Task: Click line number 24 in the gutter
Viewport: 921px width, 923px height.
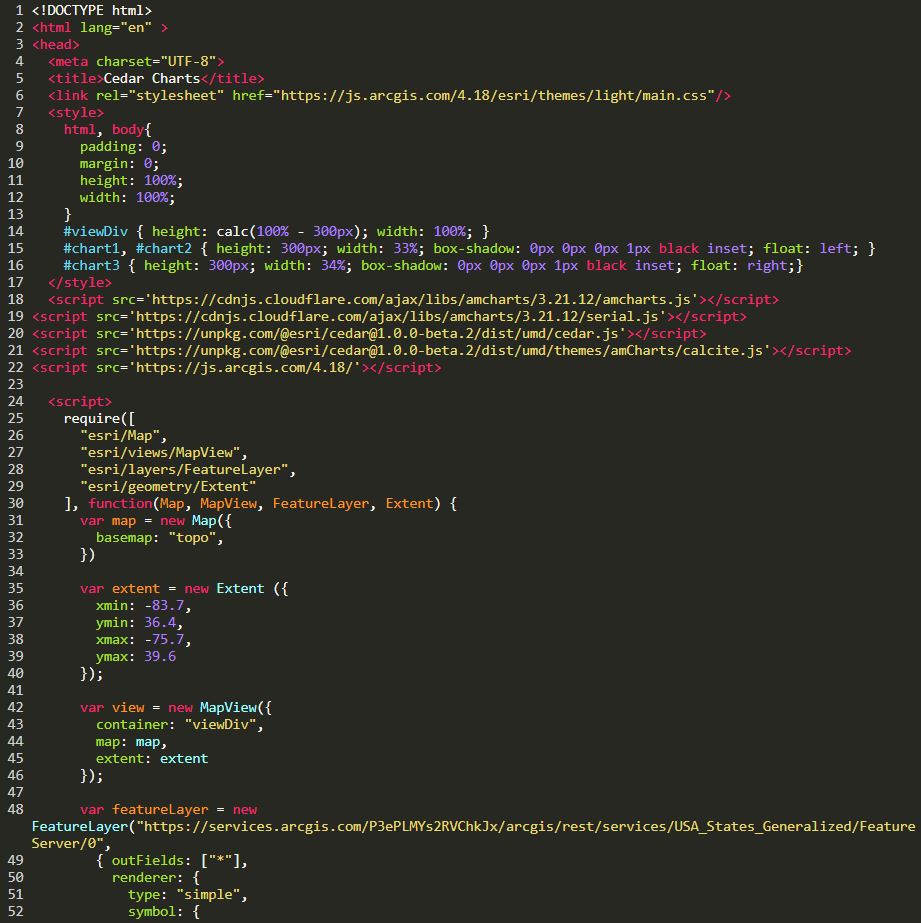Action: pos(15,402)
